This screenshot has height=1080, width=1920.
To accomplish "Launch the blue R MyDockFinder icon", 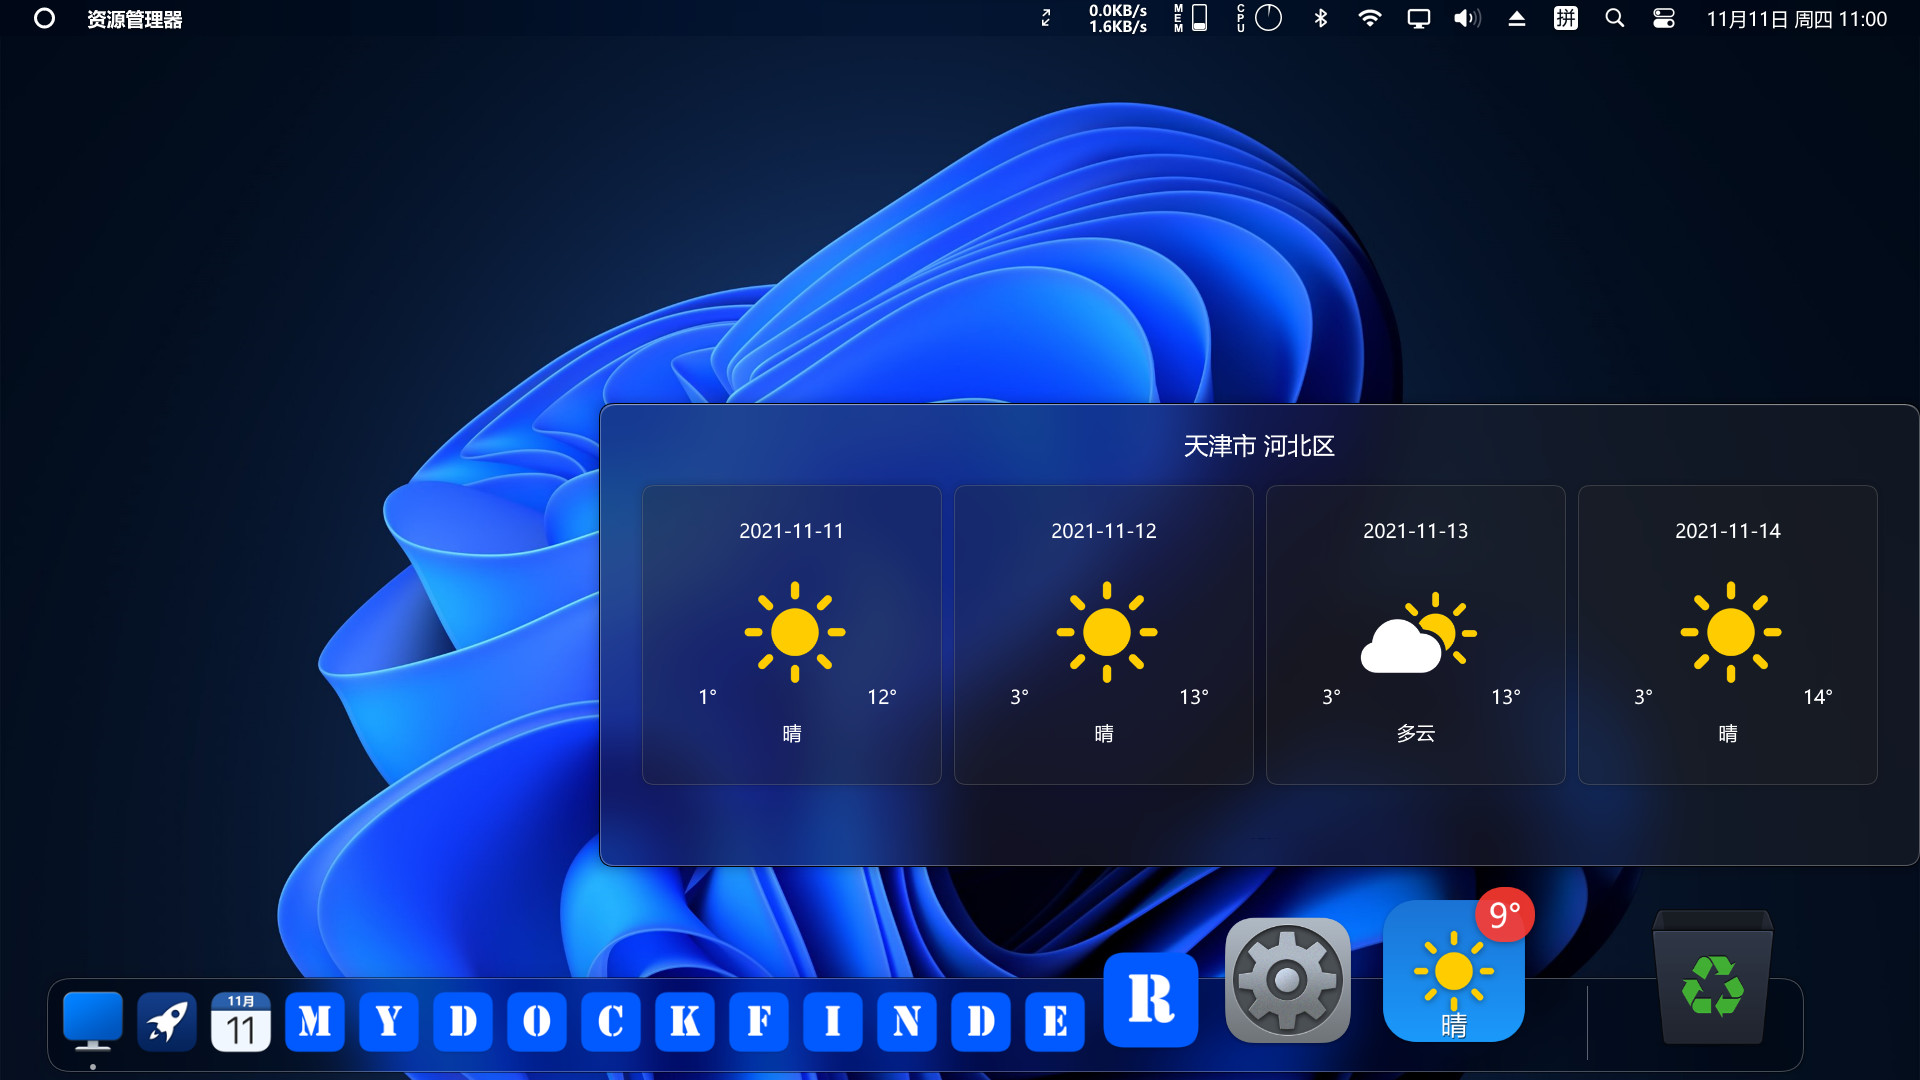I will pos(1151,1000).
